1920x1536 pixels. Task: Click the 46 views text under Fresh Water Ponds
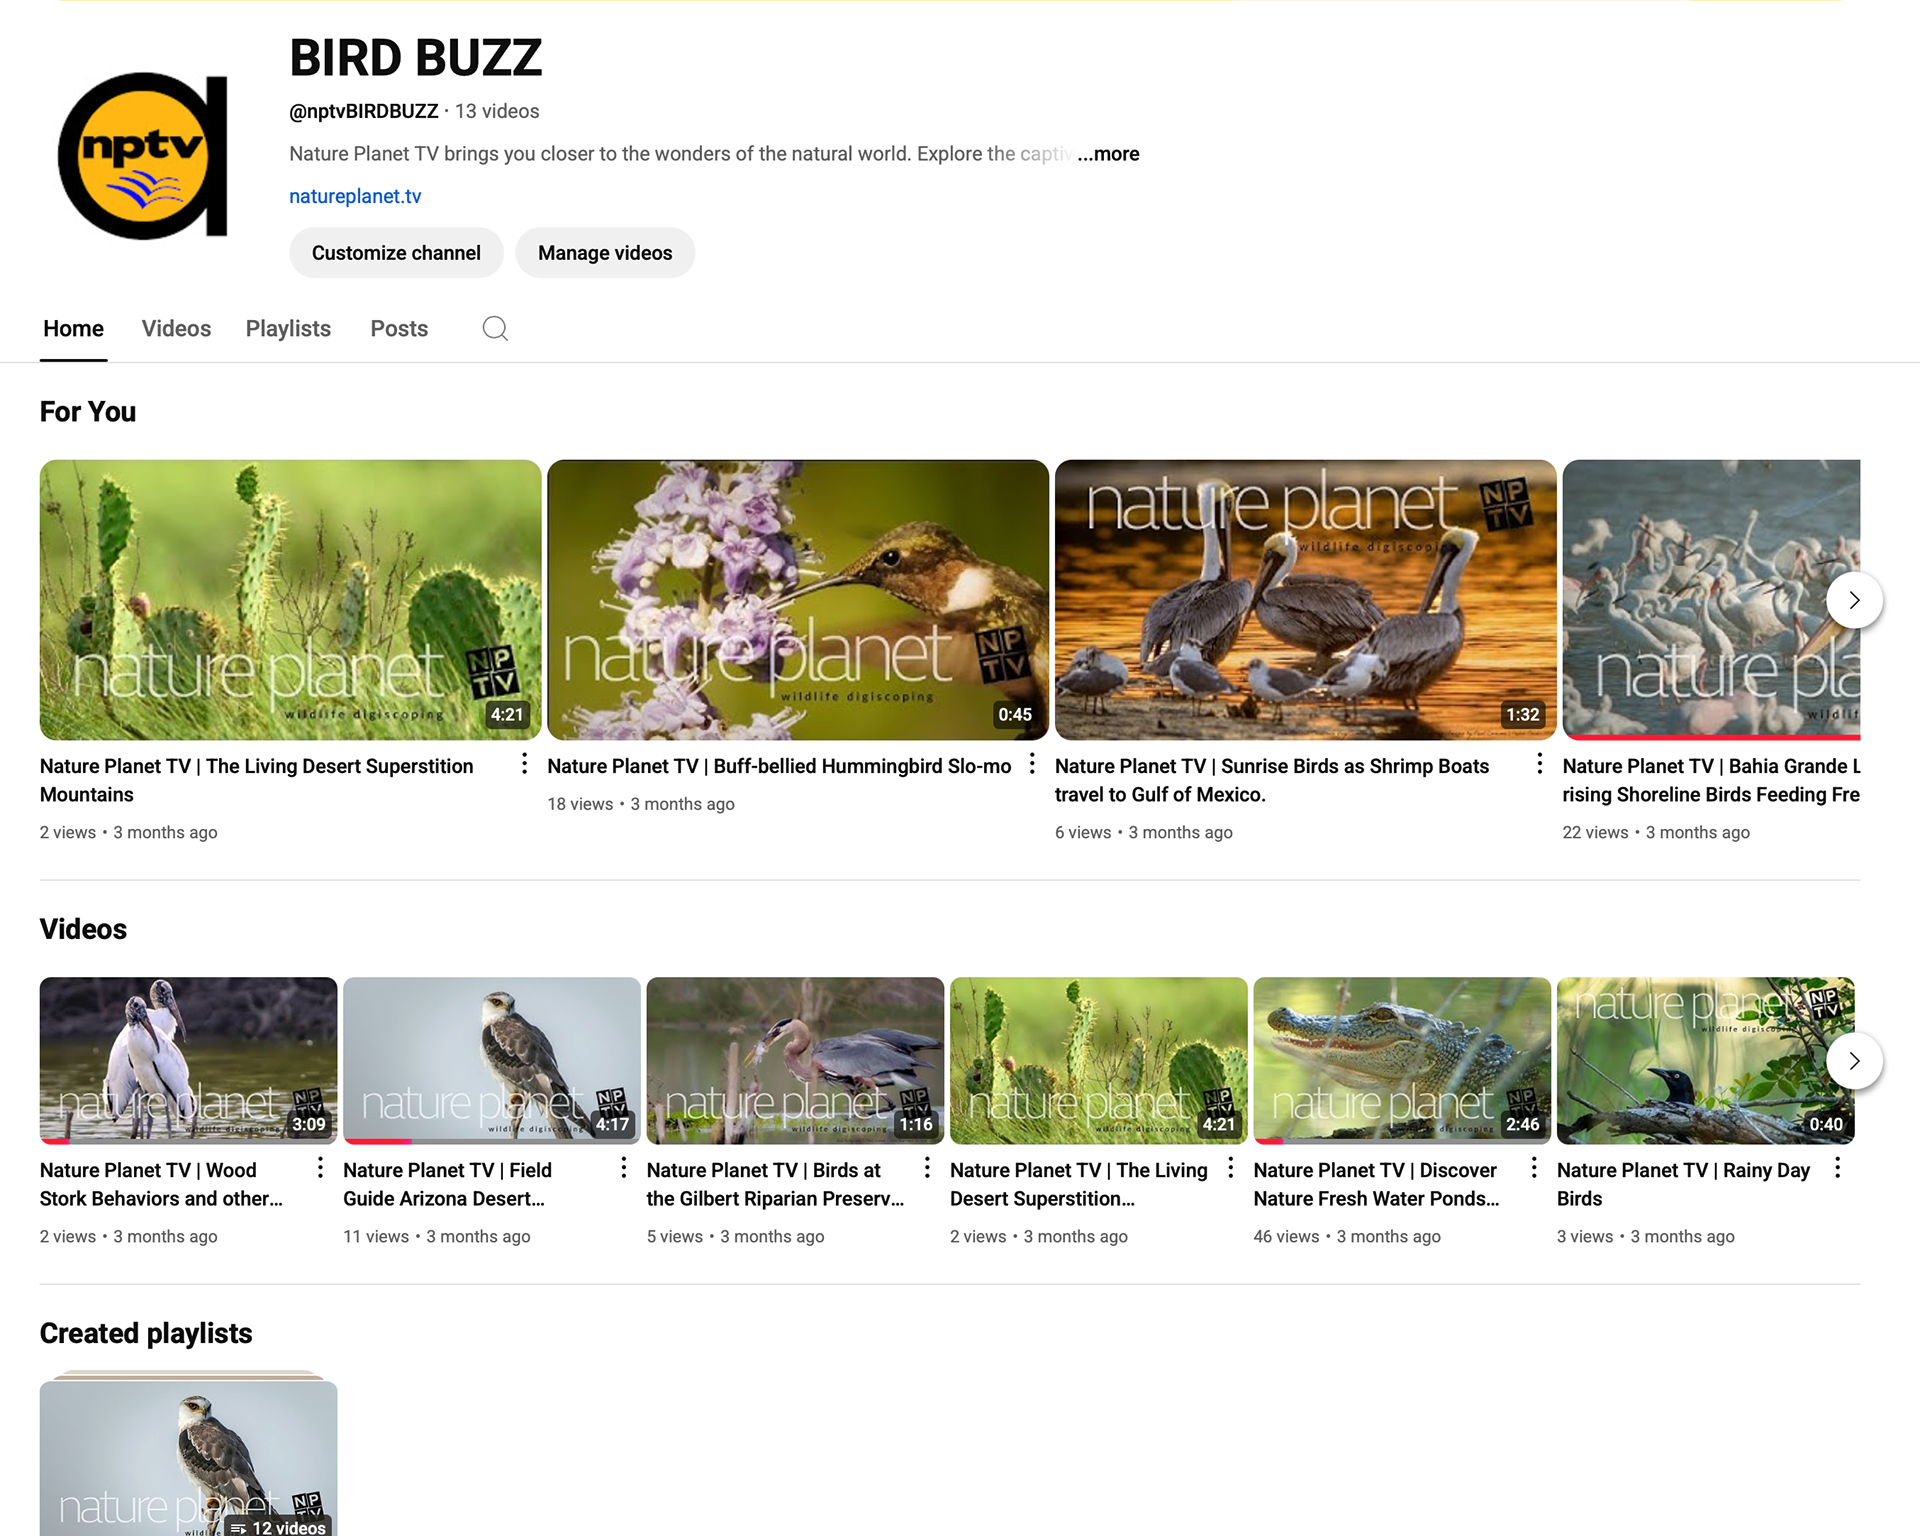(1286, 1237)
